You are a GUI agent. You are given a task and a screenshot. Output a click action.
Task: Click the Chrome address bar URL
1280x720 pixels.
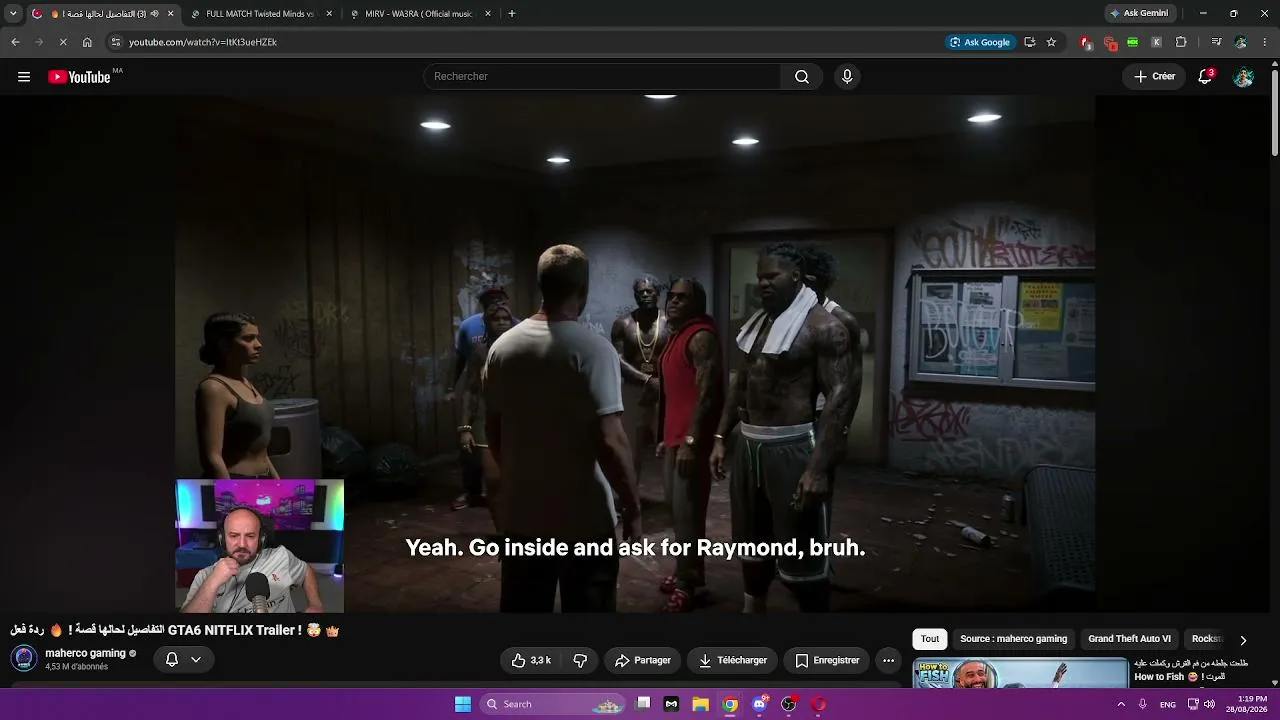point(203,42)
